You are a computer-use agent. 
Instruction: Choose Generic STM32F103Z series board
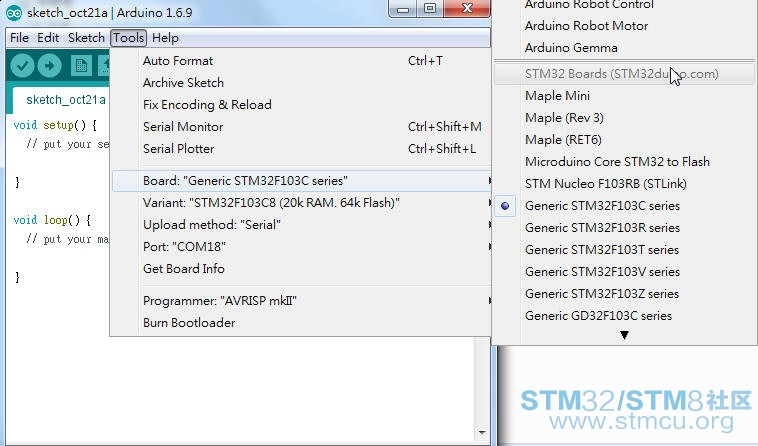pyautogui.click(x=625, y=294)
